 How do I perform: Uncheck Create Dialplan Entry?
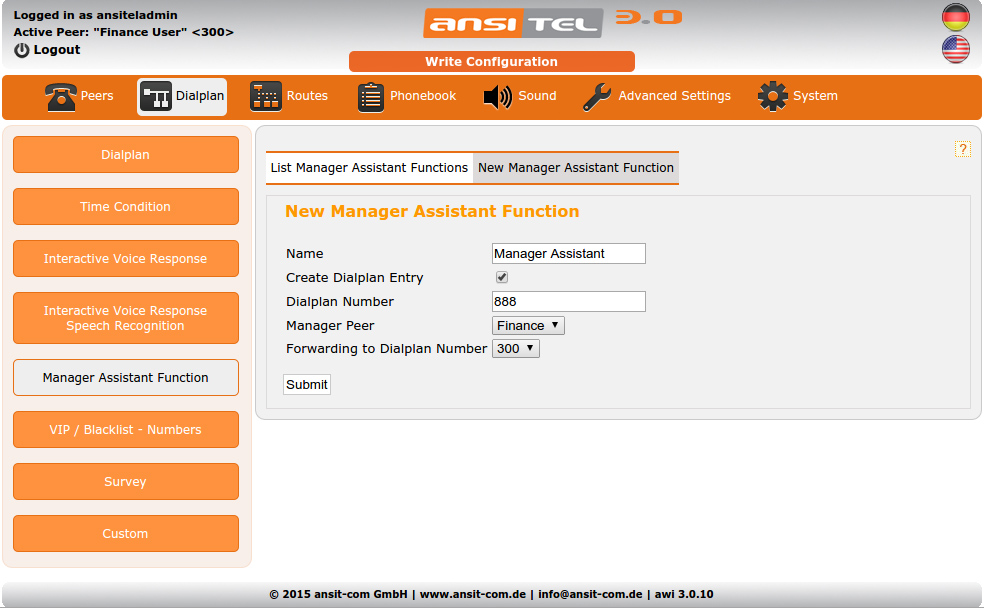pos(501,277)
